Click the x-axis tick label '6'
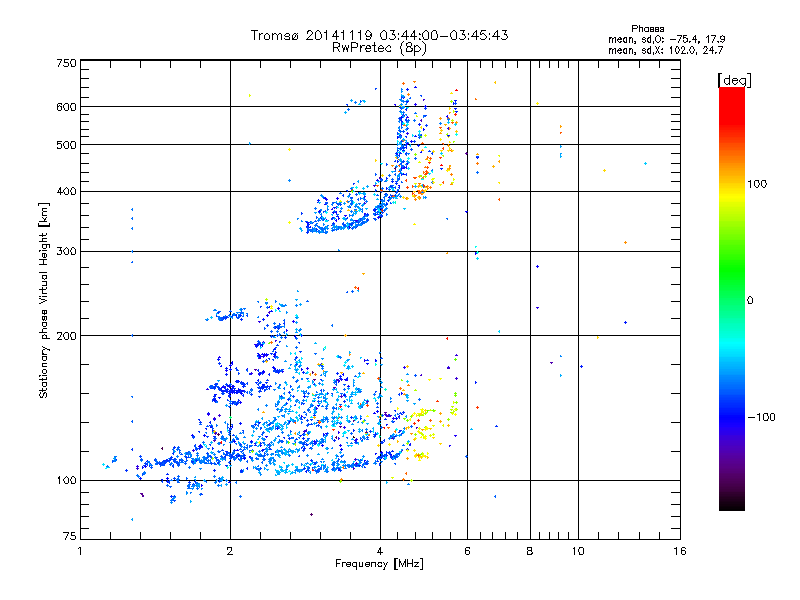Viewport: 800px width, 600px height. click(x=467, y=551)
